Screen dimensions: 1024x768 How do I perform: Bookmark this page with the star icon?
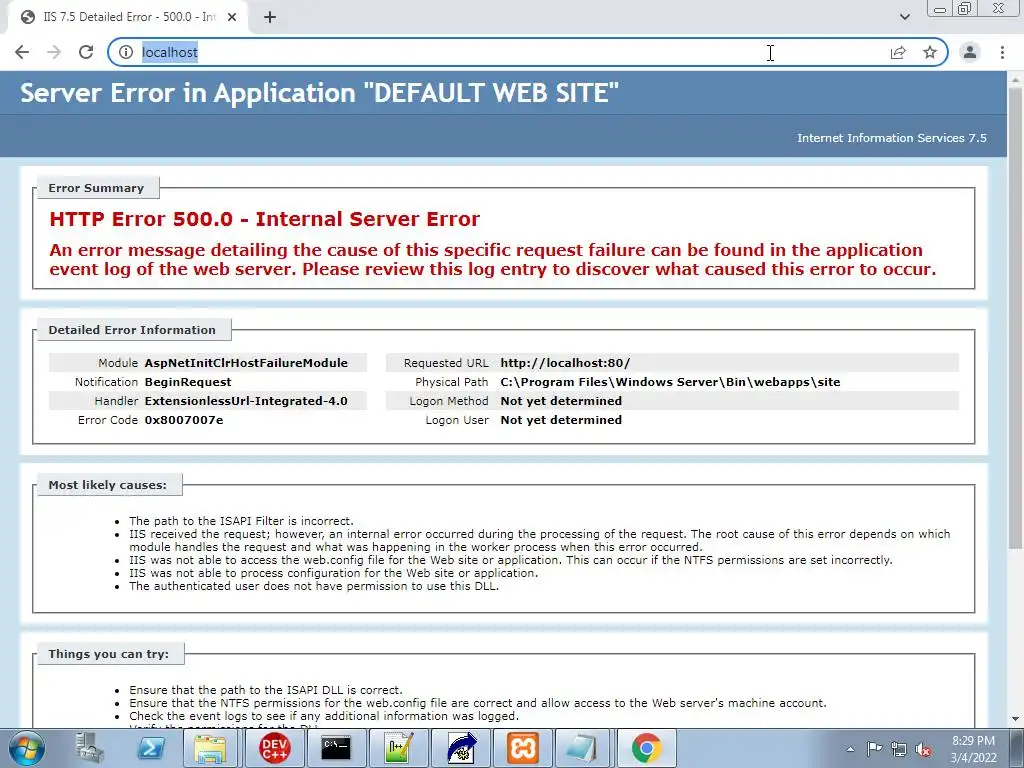[930, 52]
